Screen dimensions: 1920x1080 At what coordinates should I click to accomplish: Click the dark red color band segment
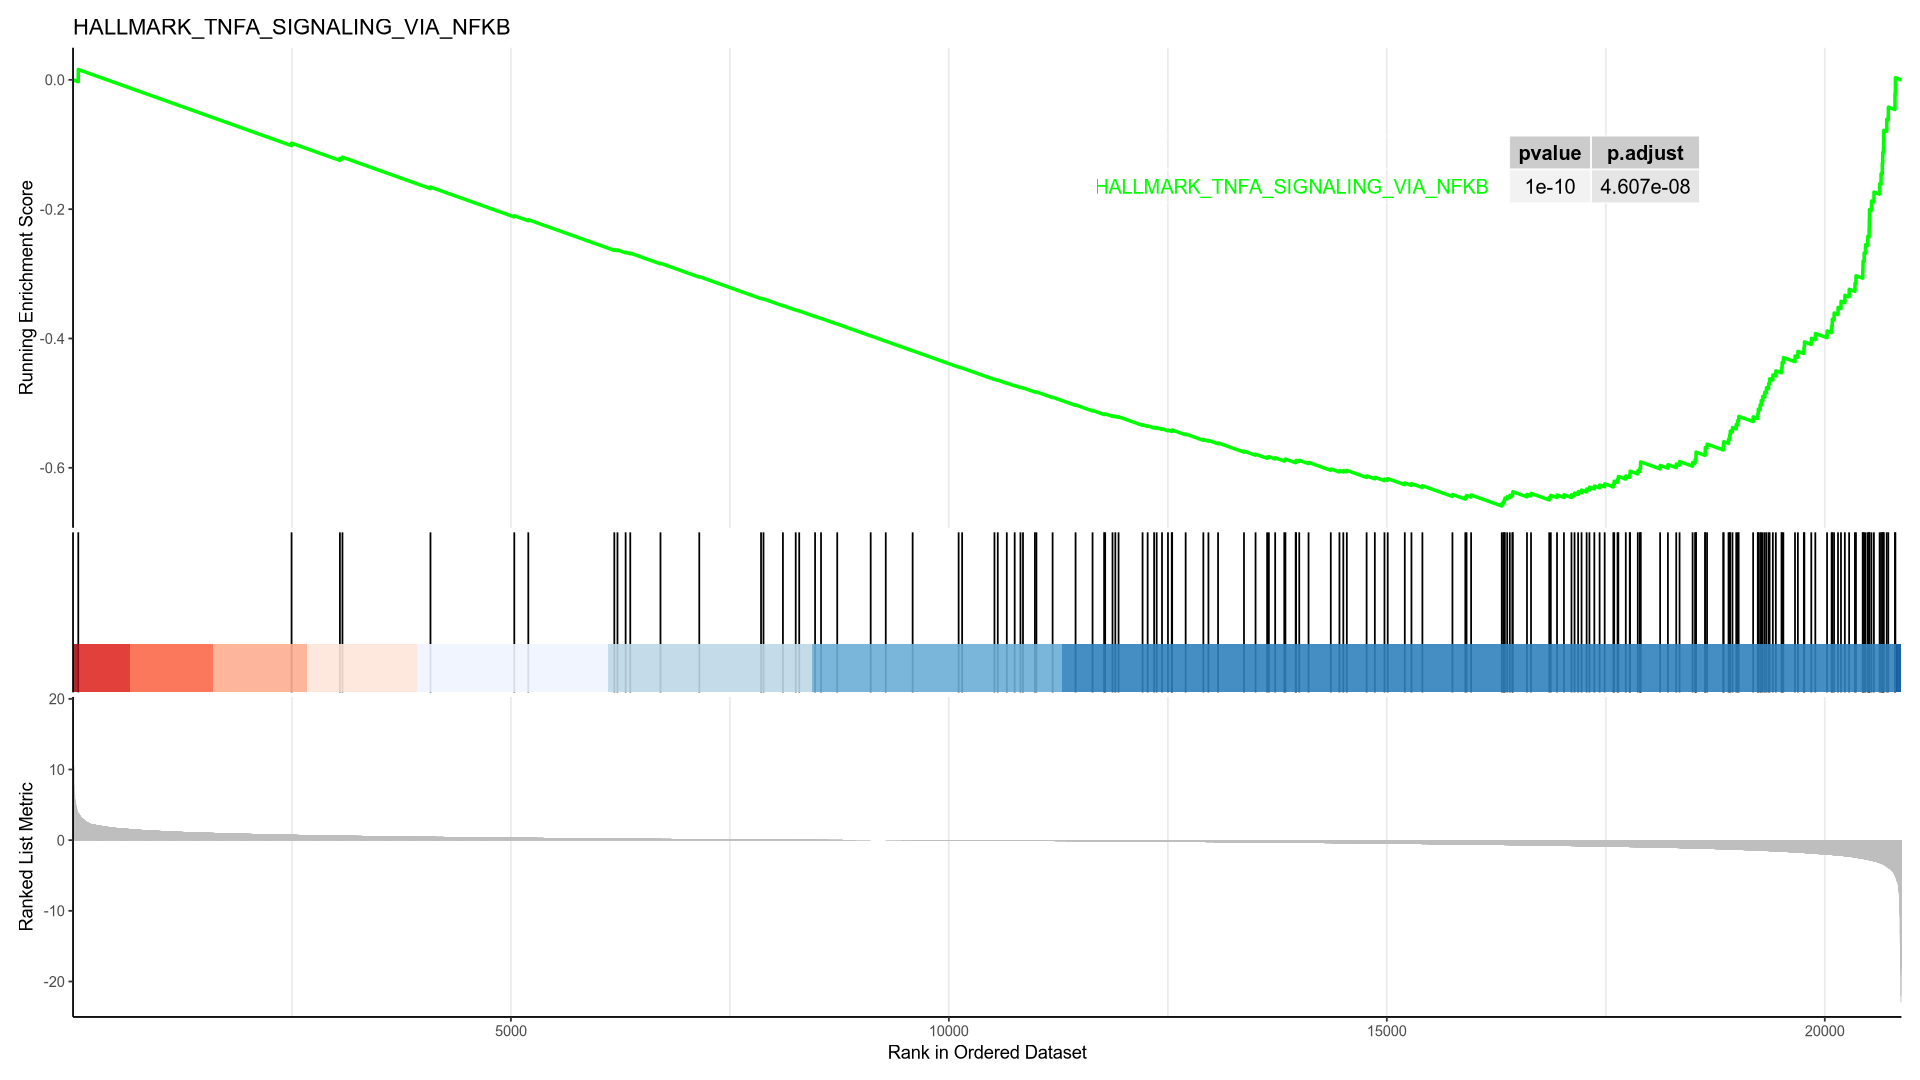[103, 668]
